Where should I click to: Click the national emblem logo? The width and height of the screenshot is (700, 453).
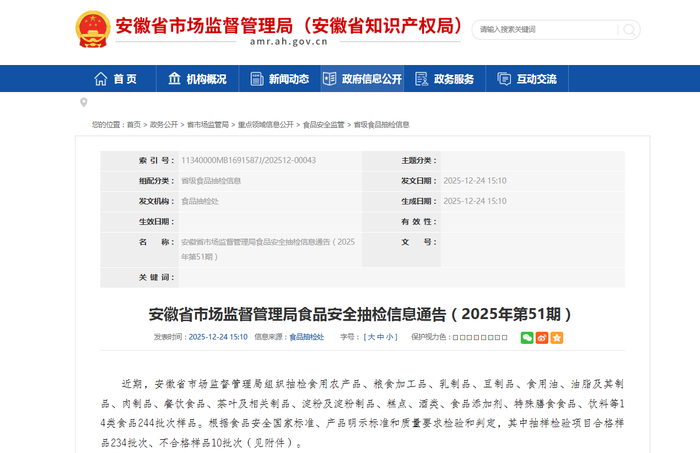[x=93, y=29]
